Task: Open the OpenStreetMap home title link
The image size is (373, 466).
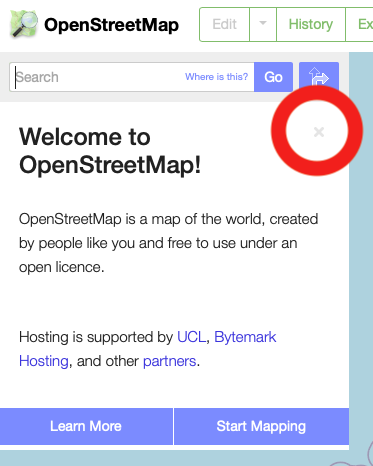Action: 111,25
